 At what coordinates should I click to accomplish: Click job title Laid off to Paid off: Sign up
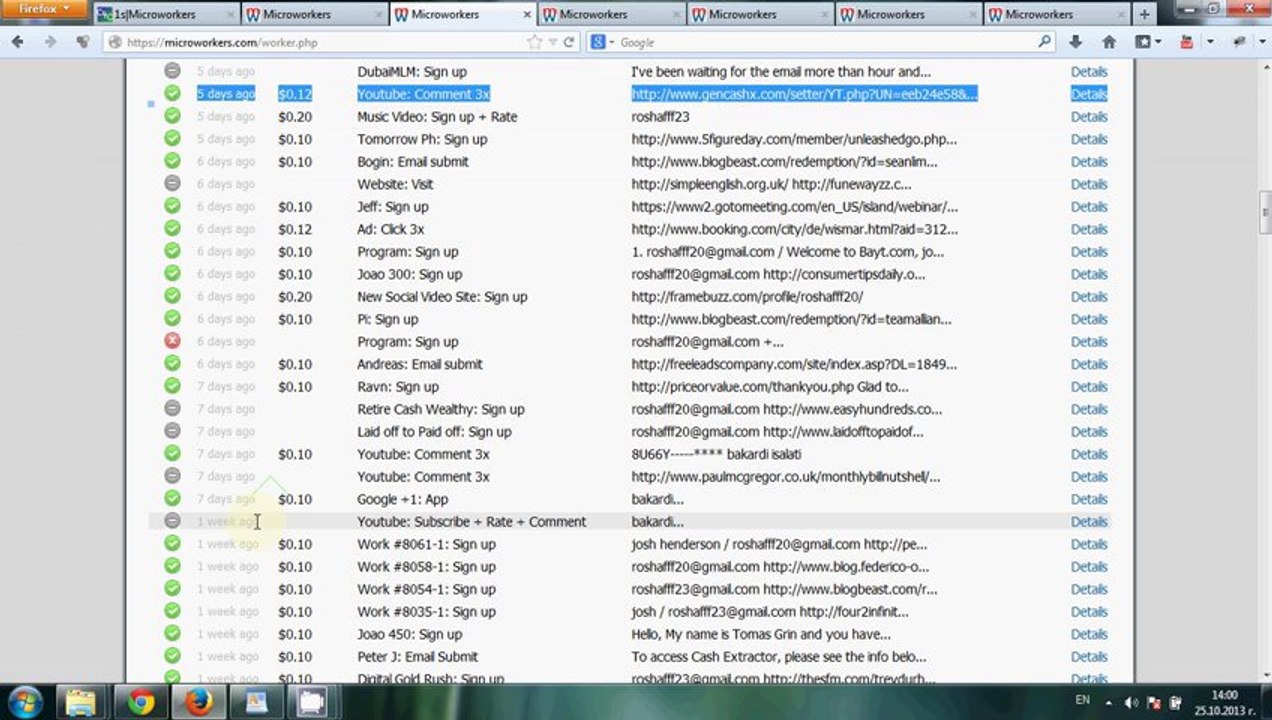pyautogui.click(x=434, y=431)
